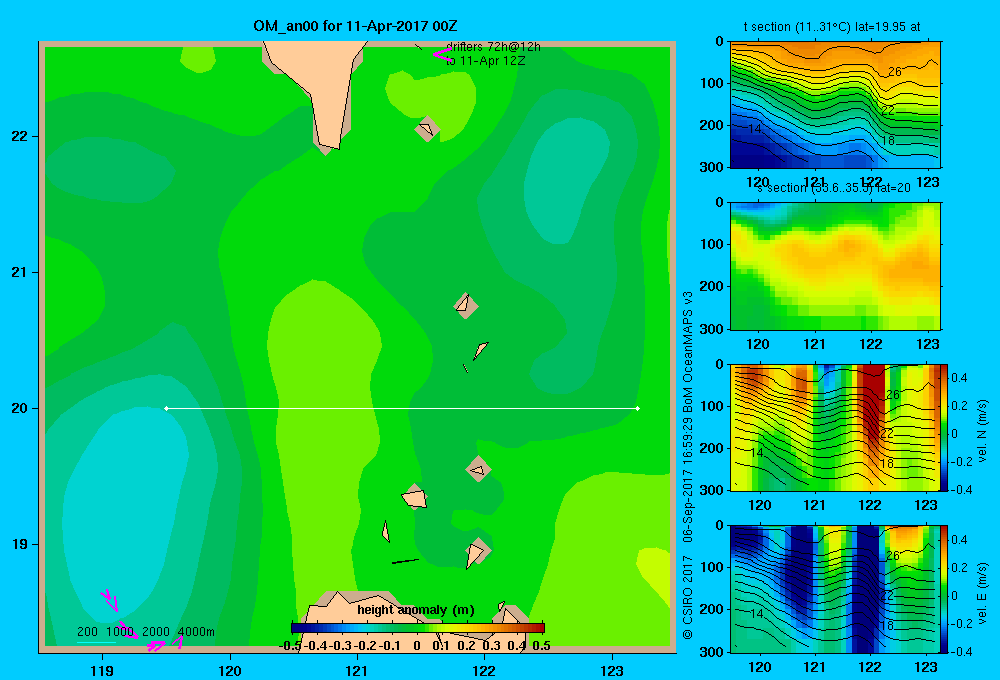This screenshot has width=1000, height=680.
Task: Click the '26' contour label in the temperature section
Action: (x=895, y=71)
